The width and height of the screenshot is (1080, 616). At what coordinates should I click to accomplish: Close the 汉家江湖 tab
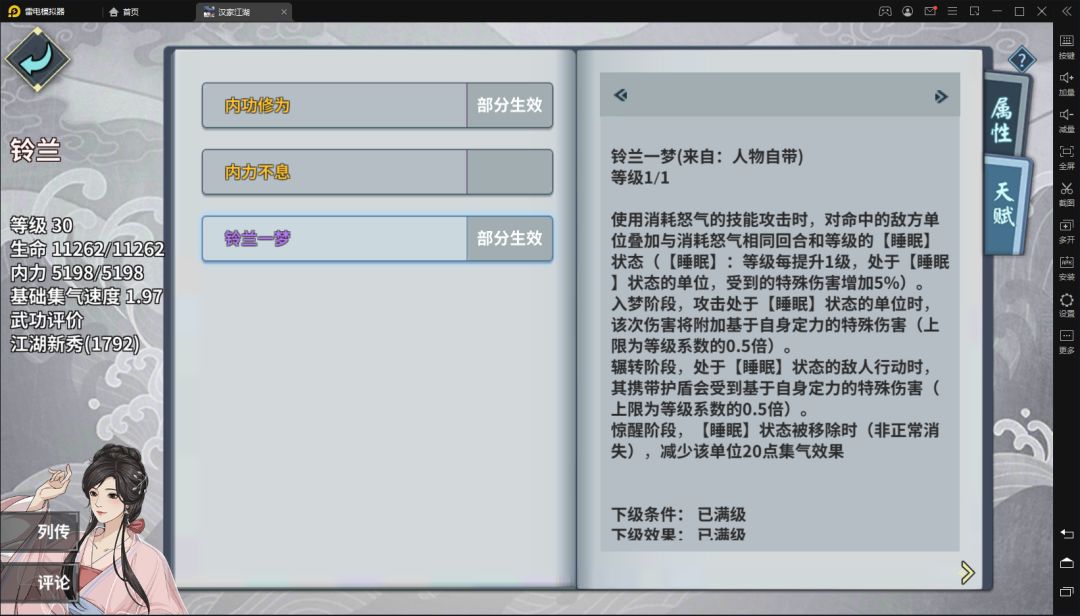[284, 12]
